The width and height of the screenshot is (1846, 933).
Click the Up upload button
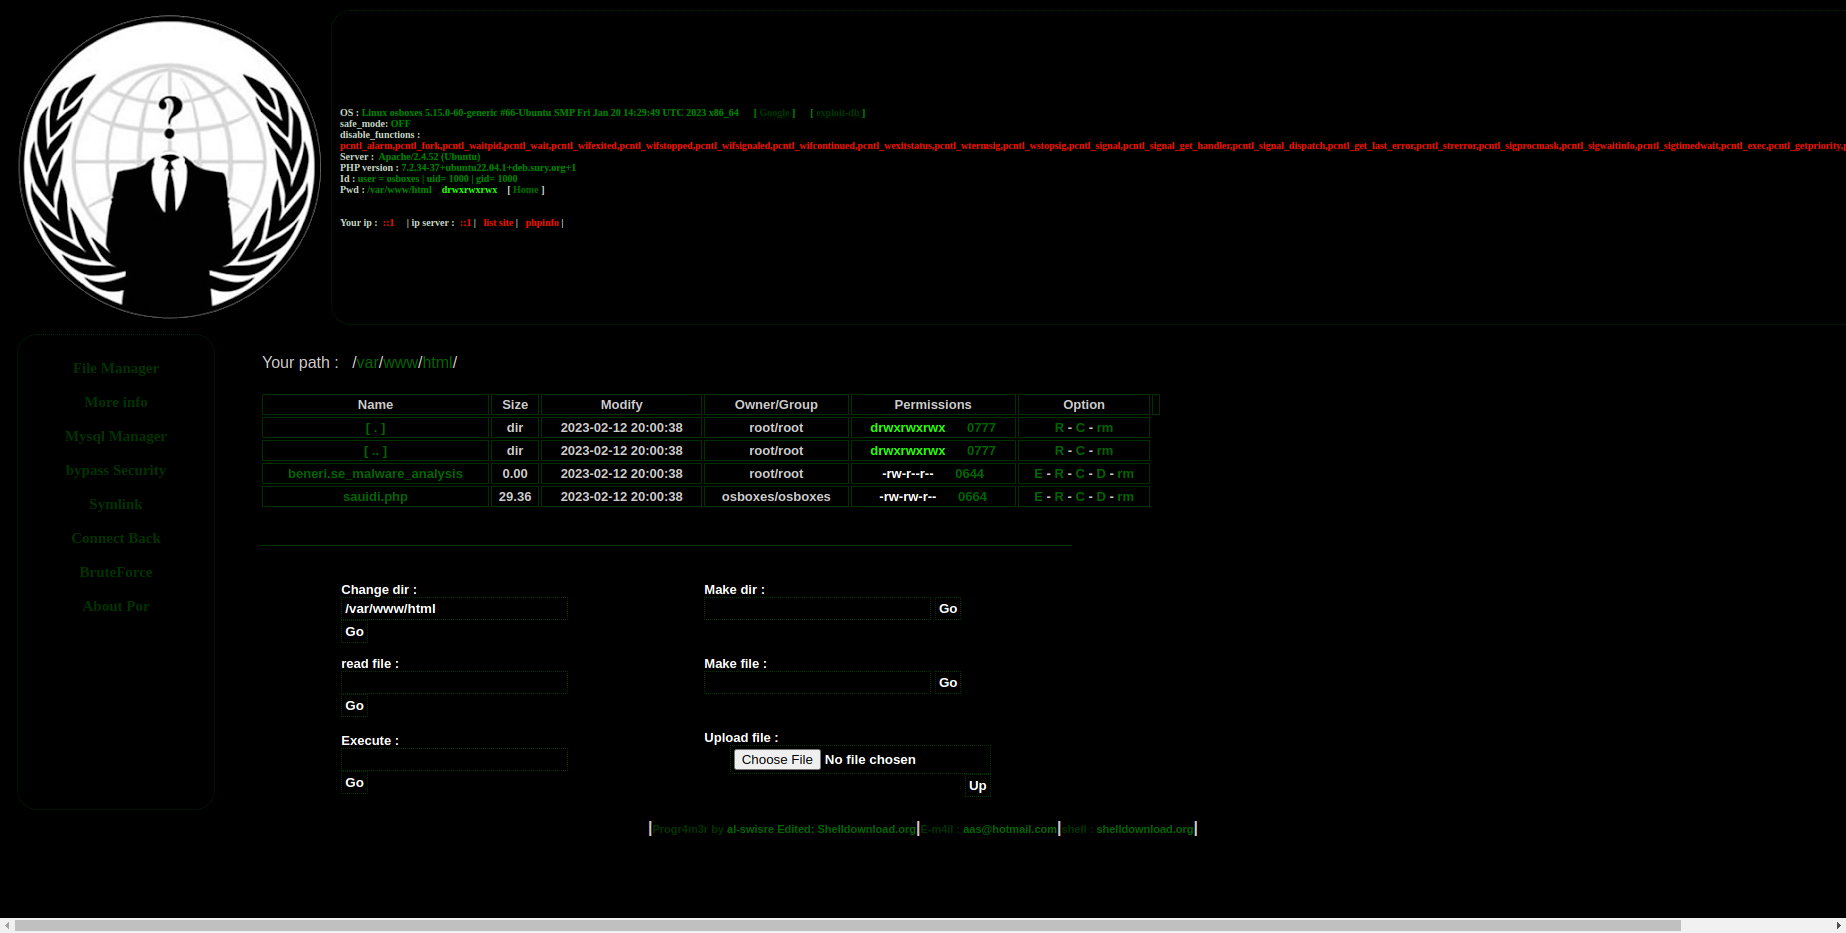977,786
